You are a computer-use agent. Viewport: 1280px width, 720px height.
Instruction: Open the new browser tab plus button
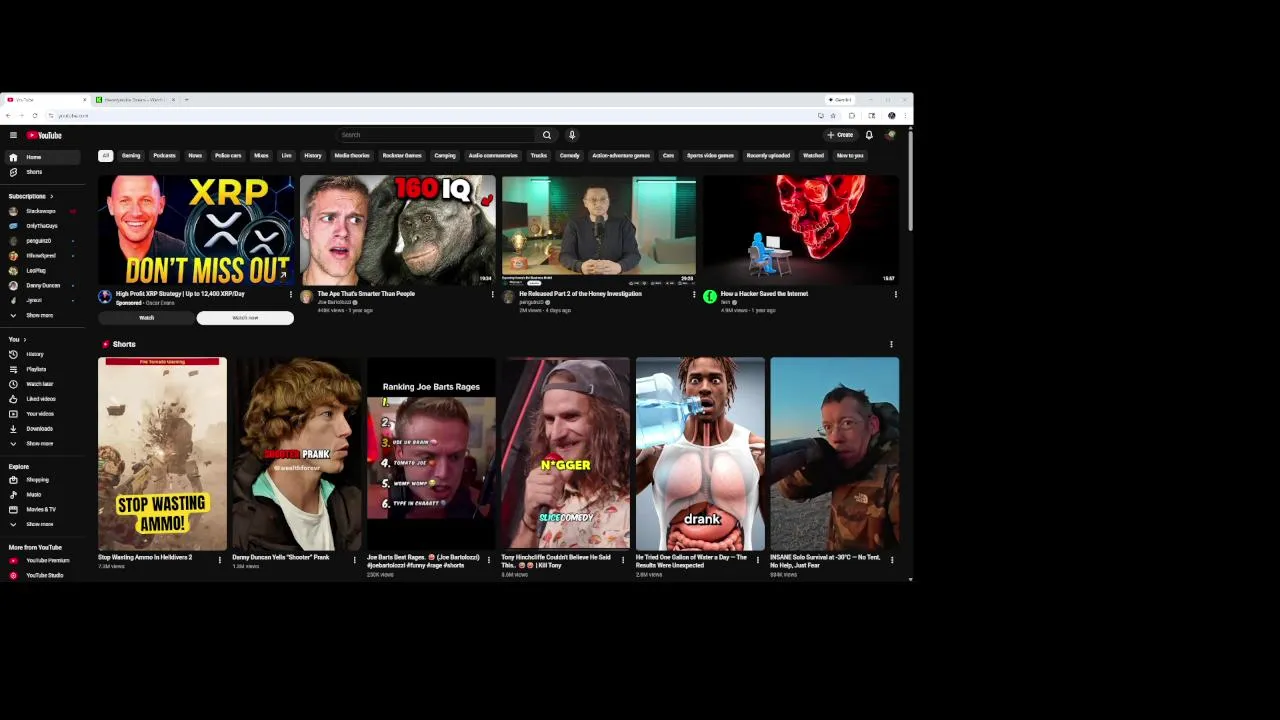click(x=186, y=100)
